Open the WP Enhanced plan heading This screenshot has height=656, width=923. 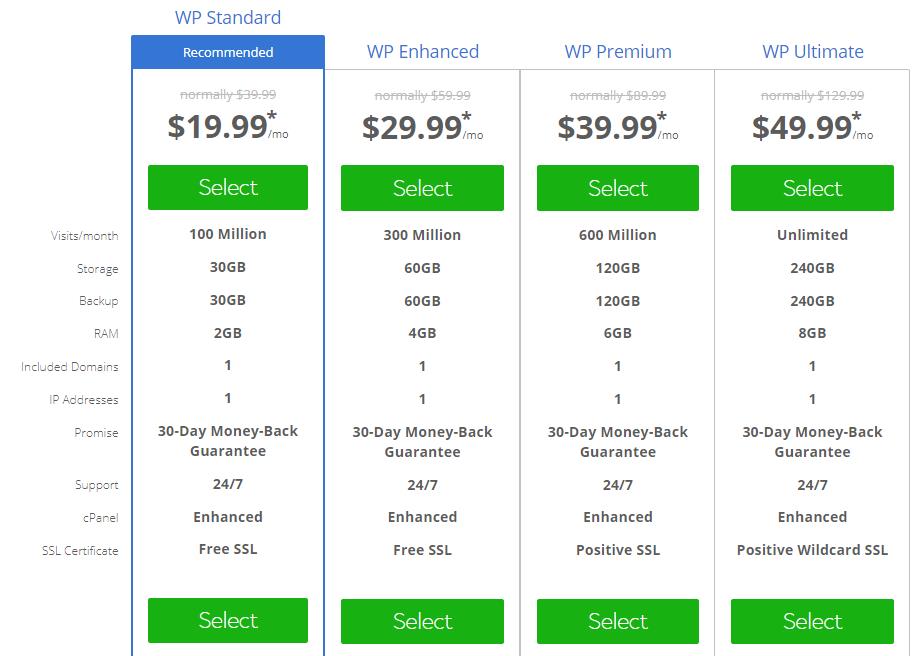[x=423, y=52]
